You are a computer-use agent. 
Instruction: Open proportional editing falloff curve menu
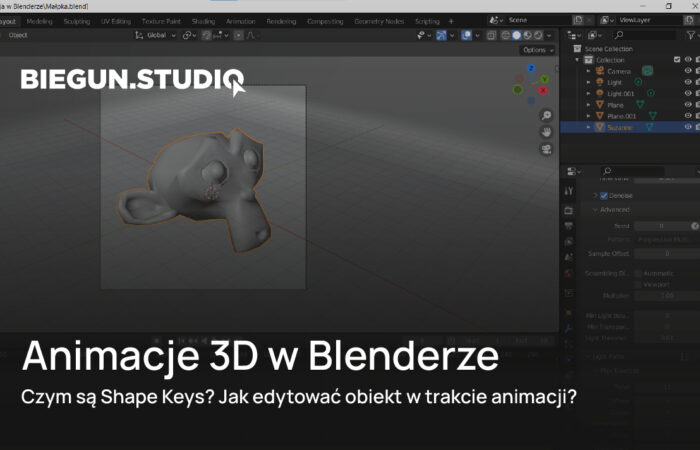(x=251, y=35)
